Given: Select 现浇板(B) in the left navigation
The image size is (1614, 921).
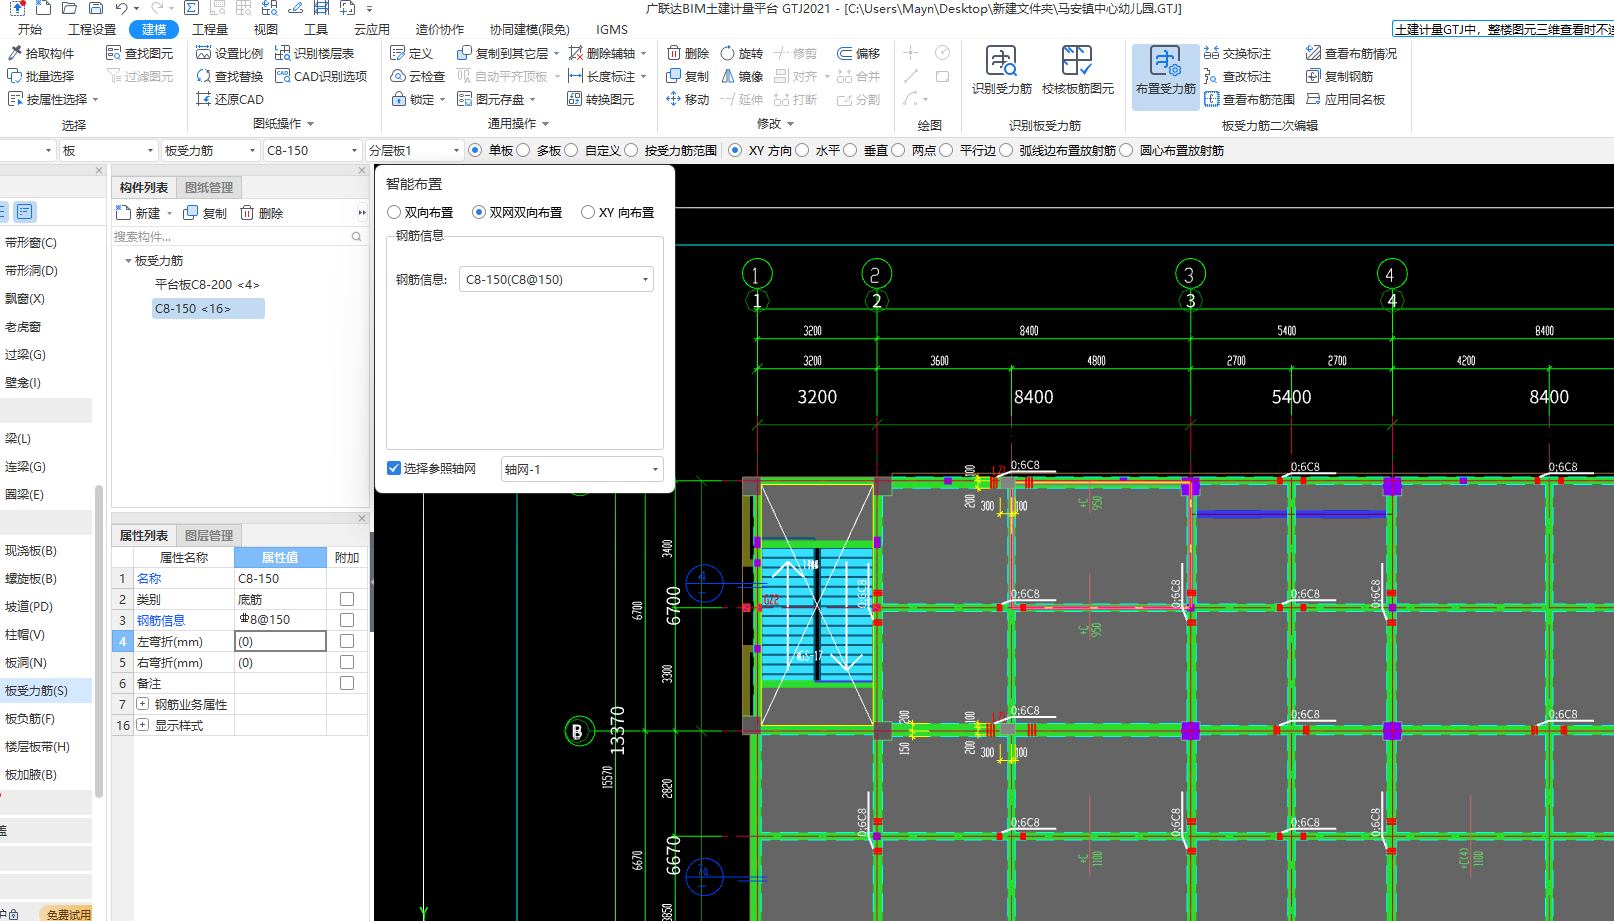Looking at the screenshot, I should [31, 550].
